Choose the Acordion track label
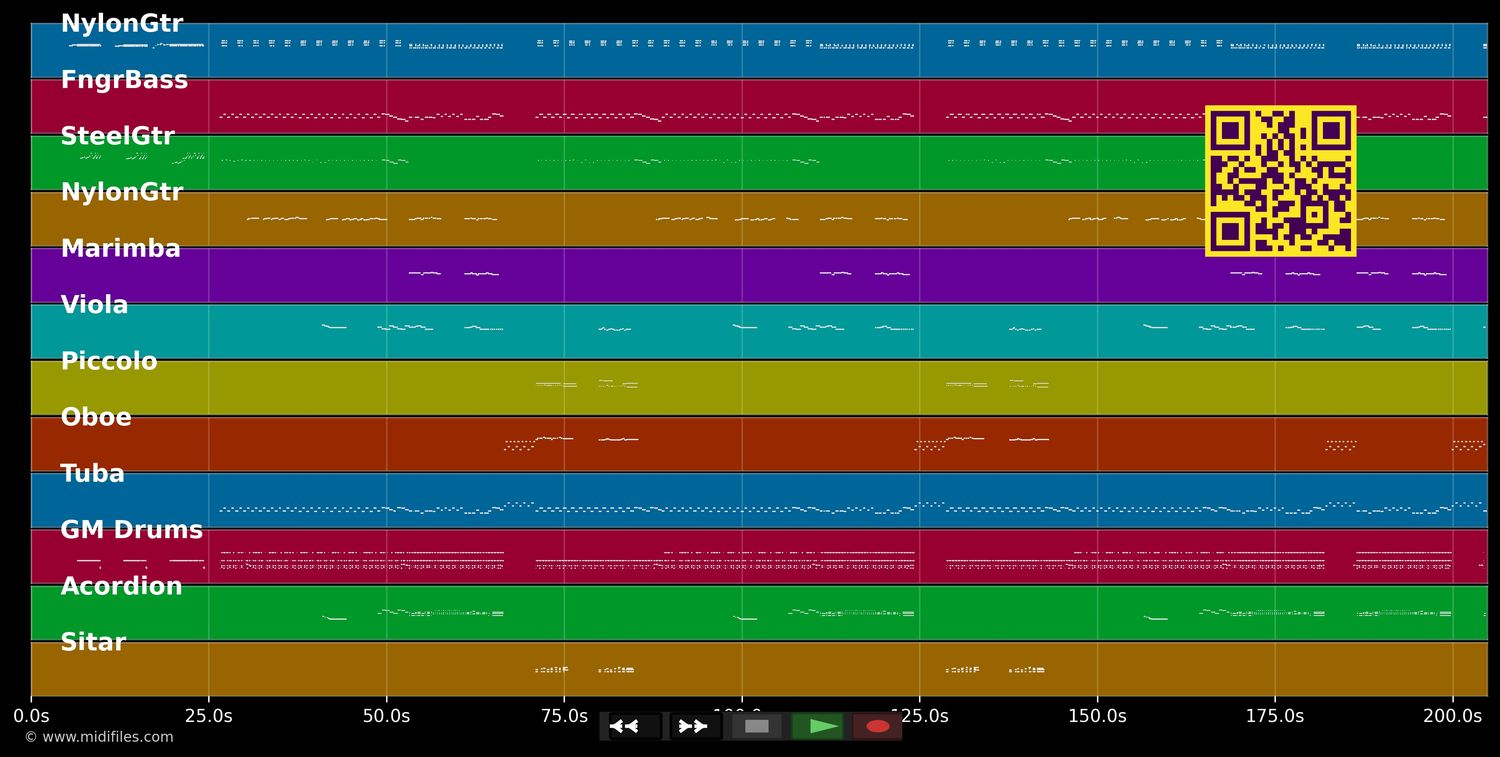This screenshot has width=1500, height=757. pyautogui.click(x=121, y=587)
